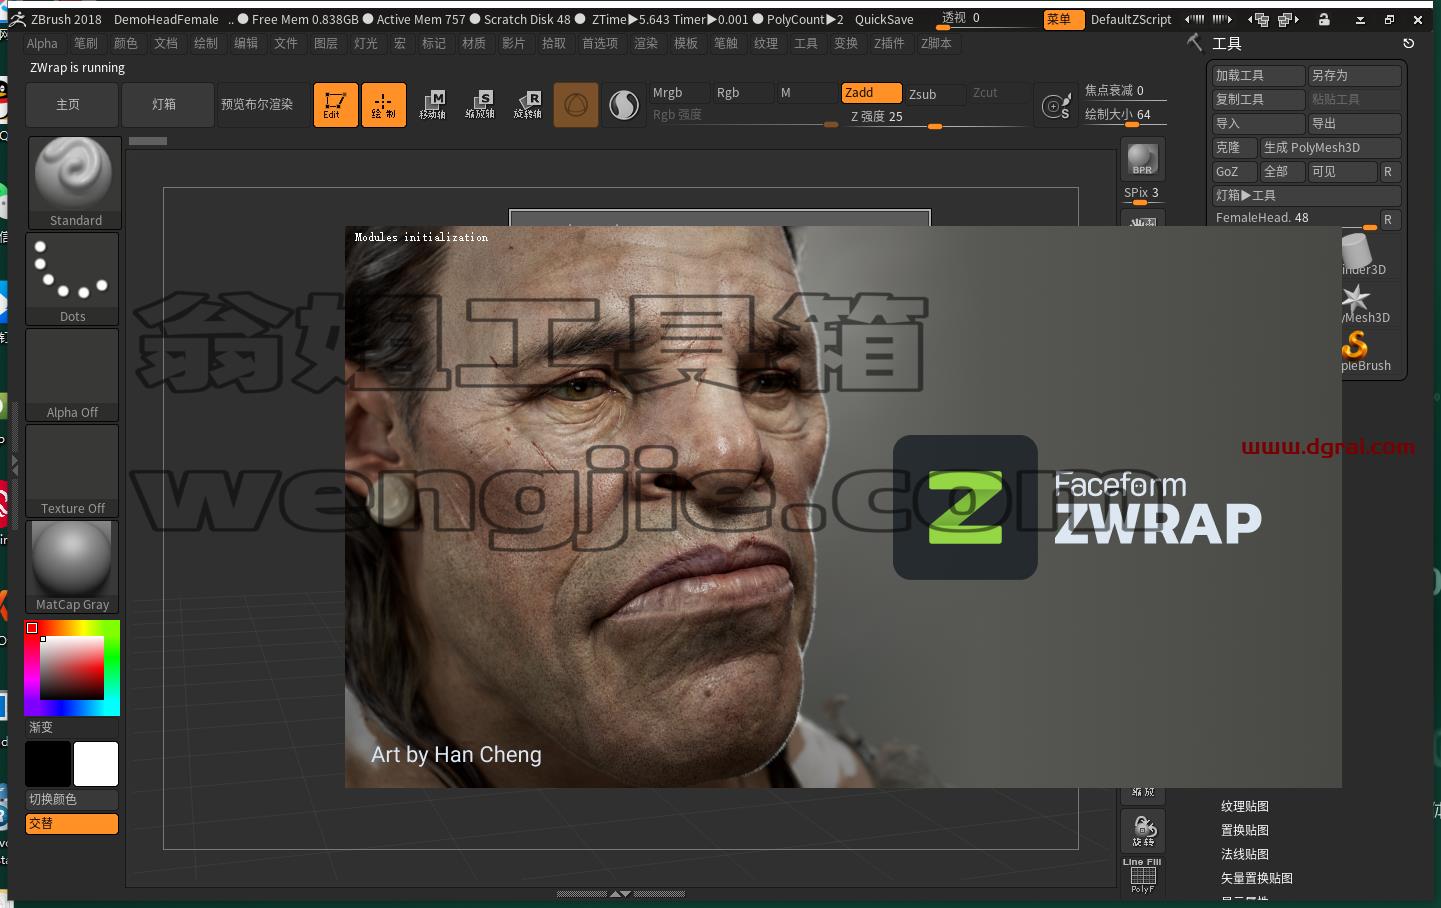
Task: Click 生成 PolyMesh3D button
Action: coord(1331,147)
